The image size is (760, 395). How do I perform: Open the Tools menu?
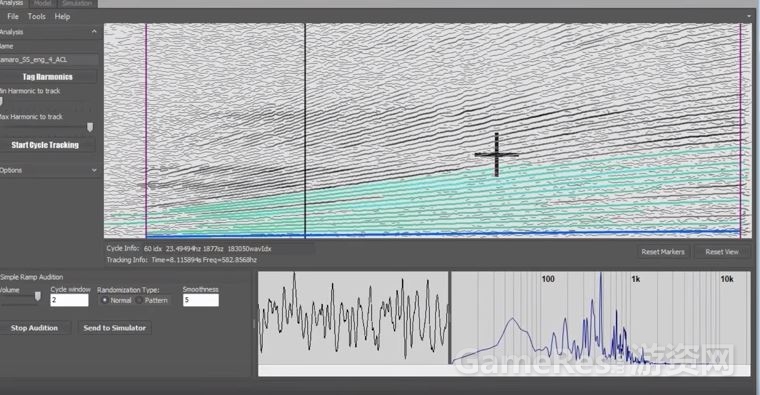37,16
